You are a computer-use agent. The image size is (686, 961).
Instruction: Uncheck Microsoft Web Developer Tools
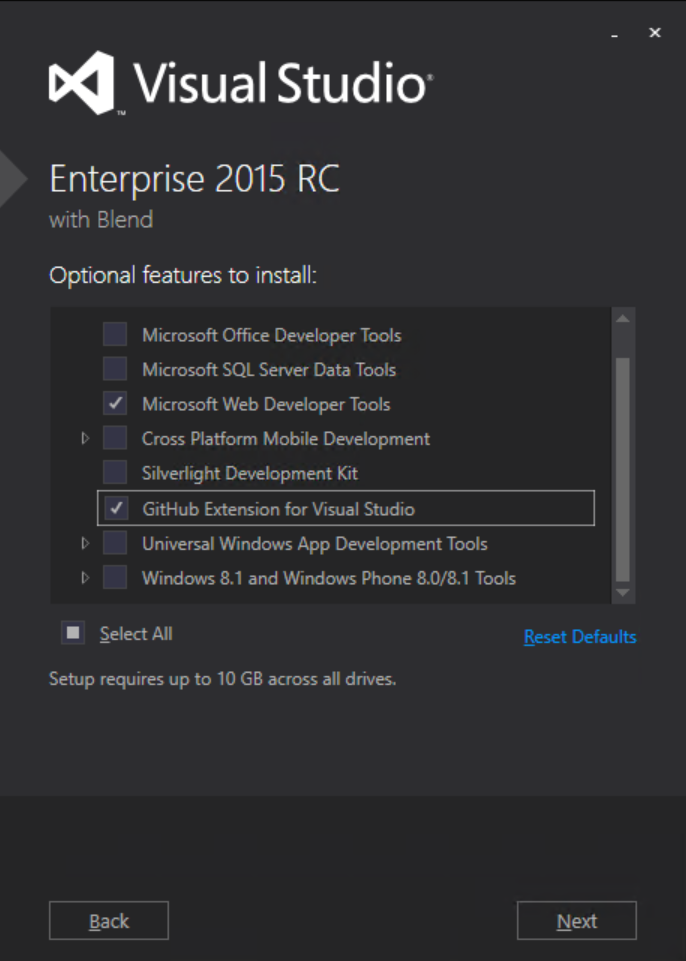click(115, 404)
